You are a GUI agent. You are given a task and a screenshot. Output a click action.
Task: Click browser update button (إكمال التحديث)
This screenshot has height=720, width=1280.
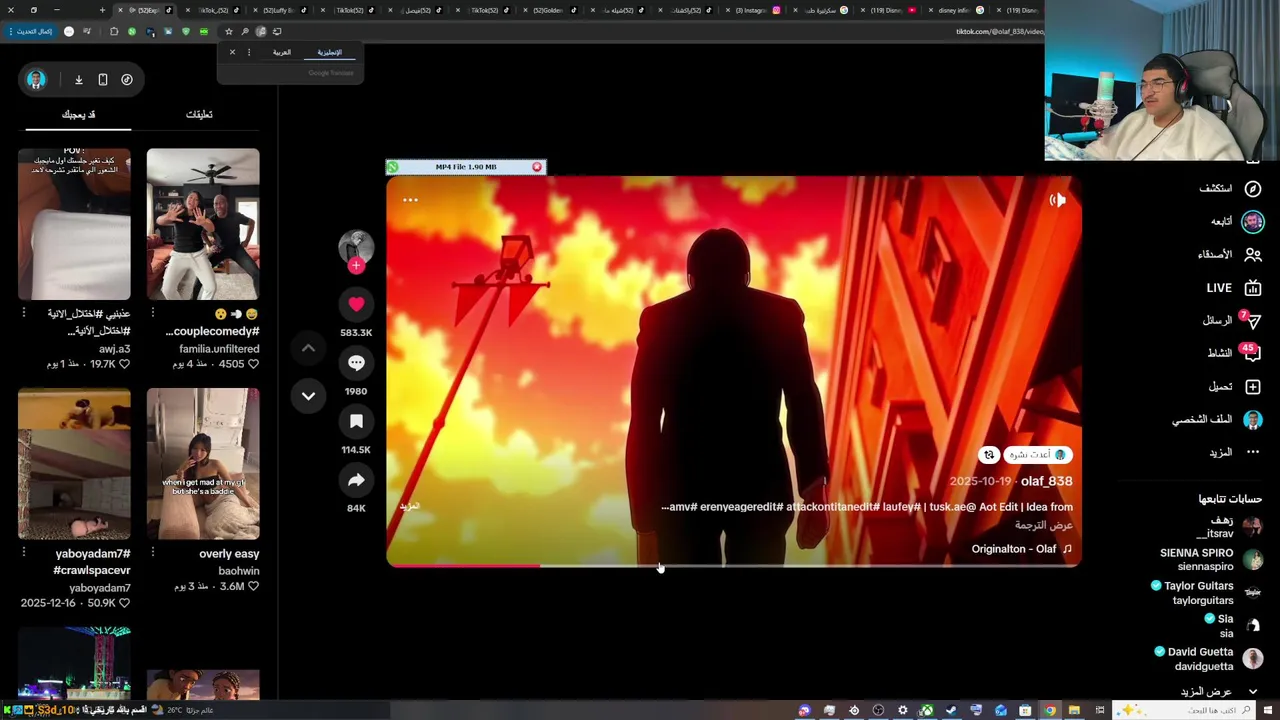(x=30, y=31)
